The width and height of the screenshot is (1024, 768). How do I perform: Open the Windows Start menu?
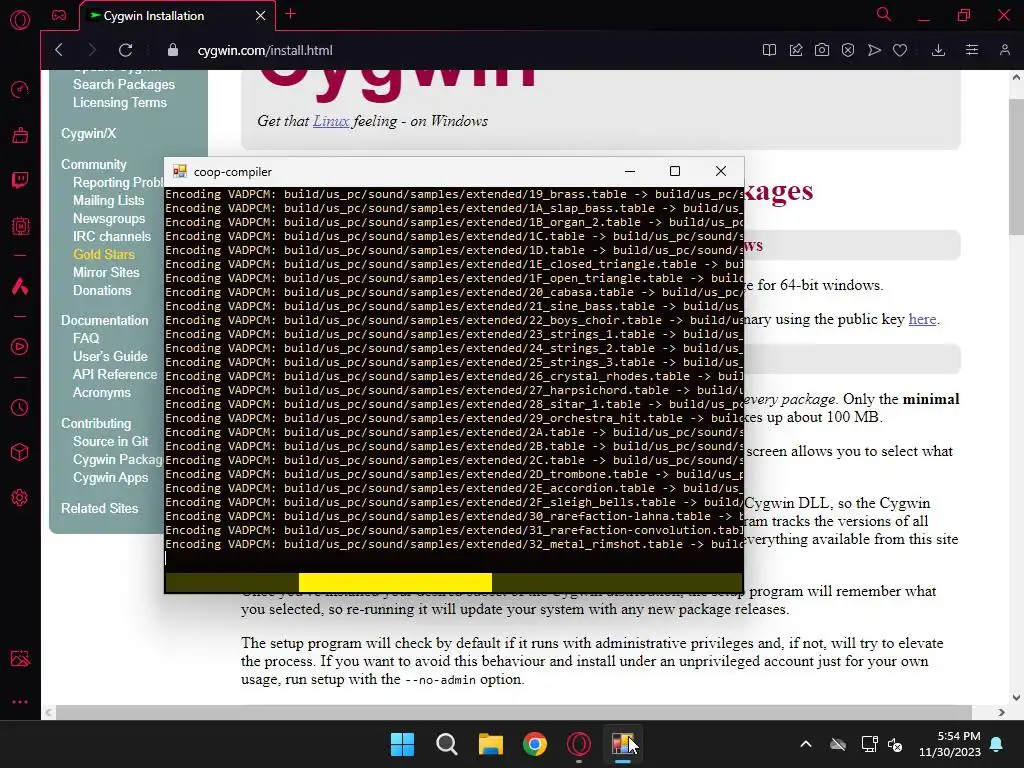click(x=402, y=744)
